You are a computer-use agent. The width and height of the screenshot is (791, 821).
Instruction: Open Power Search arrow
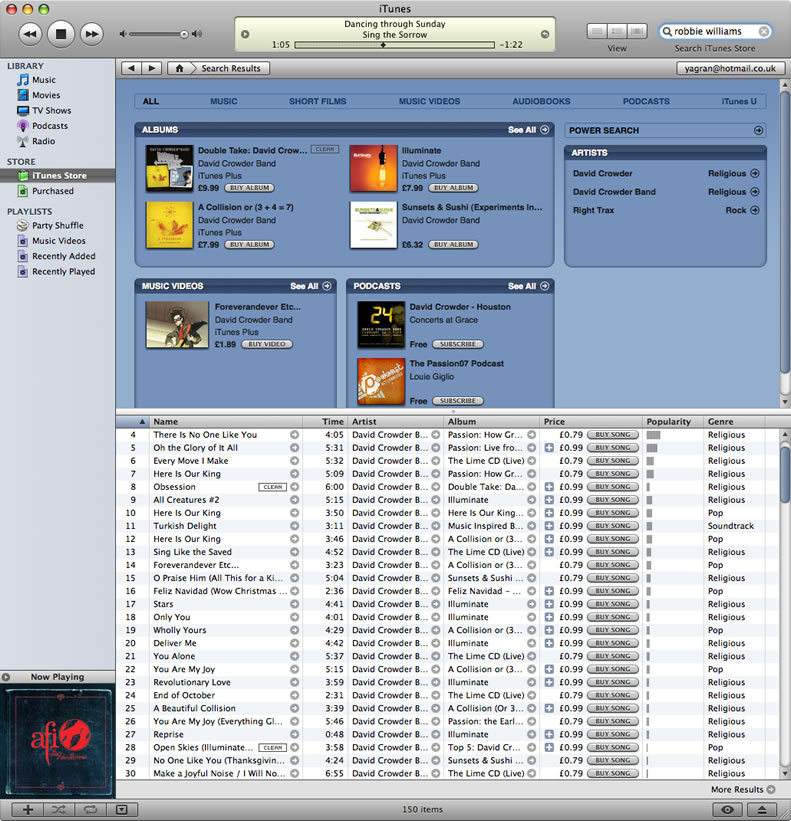[x=759, y=130]
